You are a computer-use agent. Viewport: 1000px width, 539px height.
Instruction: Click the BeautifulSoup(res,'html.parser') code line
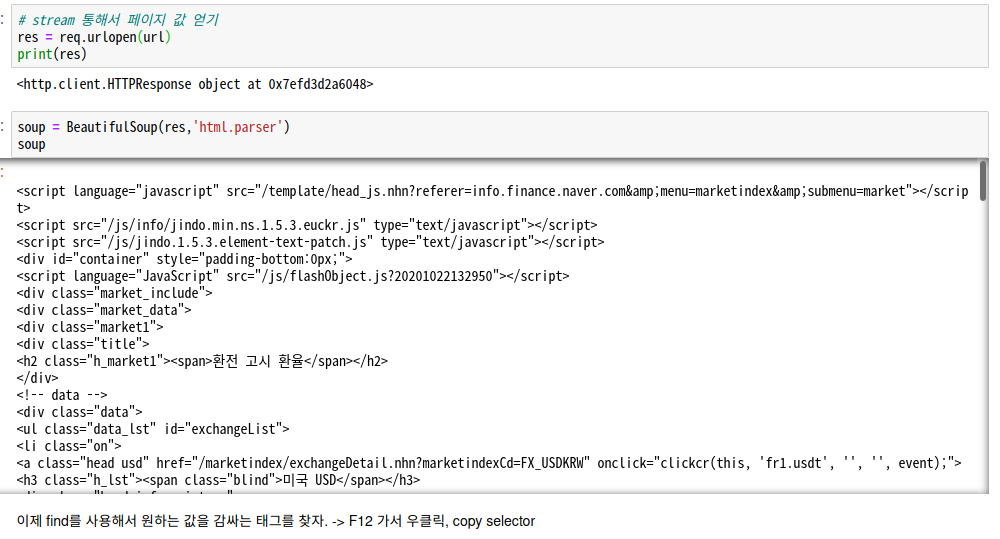[154, 127]
